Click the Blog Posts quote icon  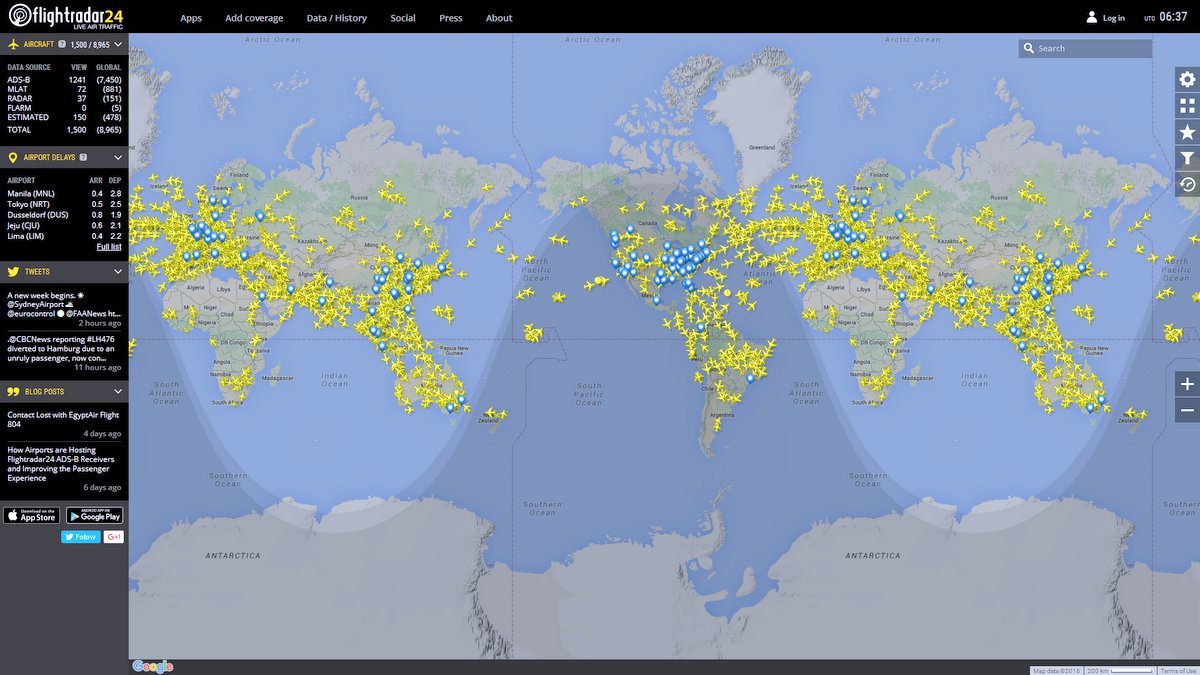(13, 391)
